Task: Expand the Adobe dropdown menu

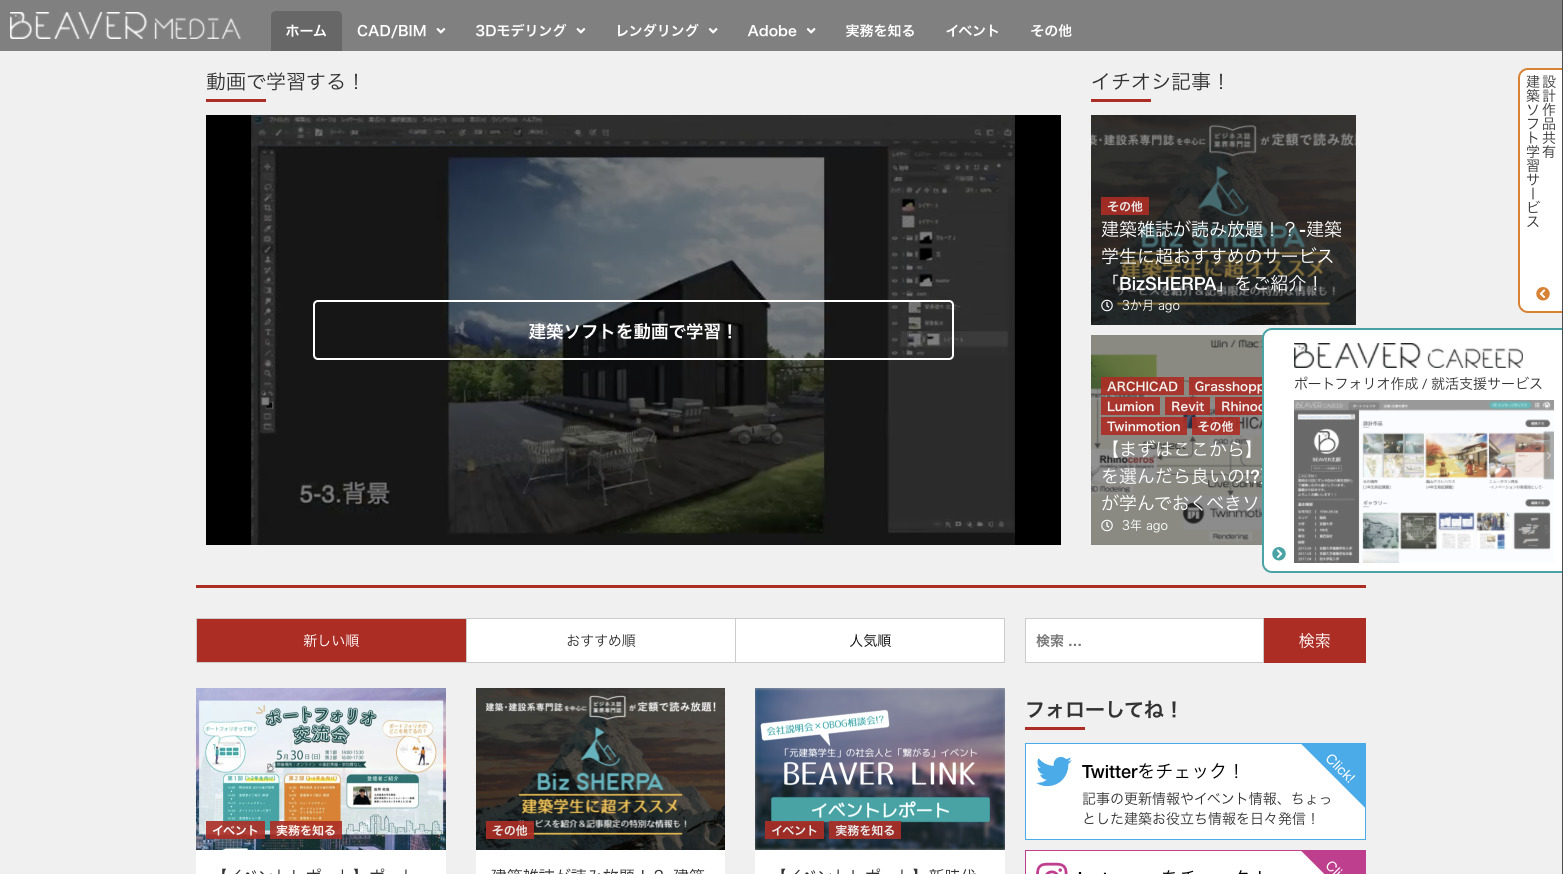Action: 781,31
